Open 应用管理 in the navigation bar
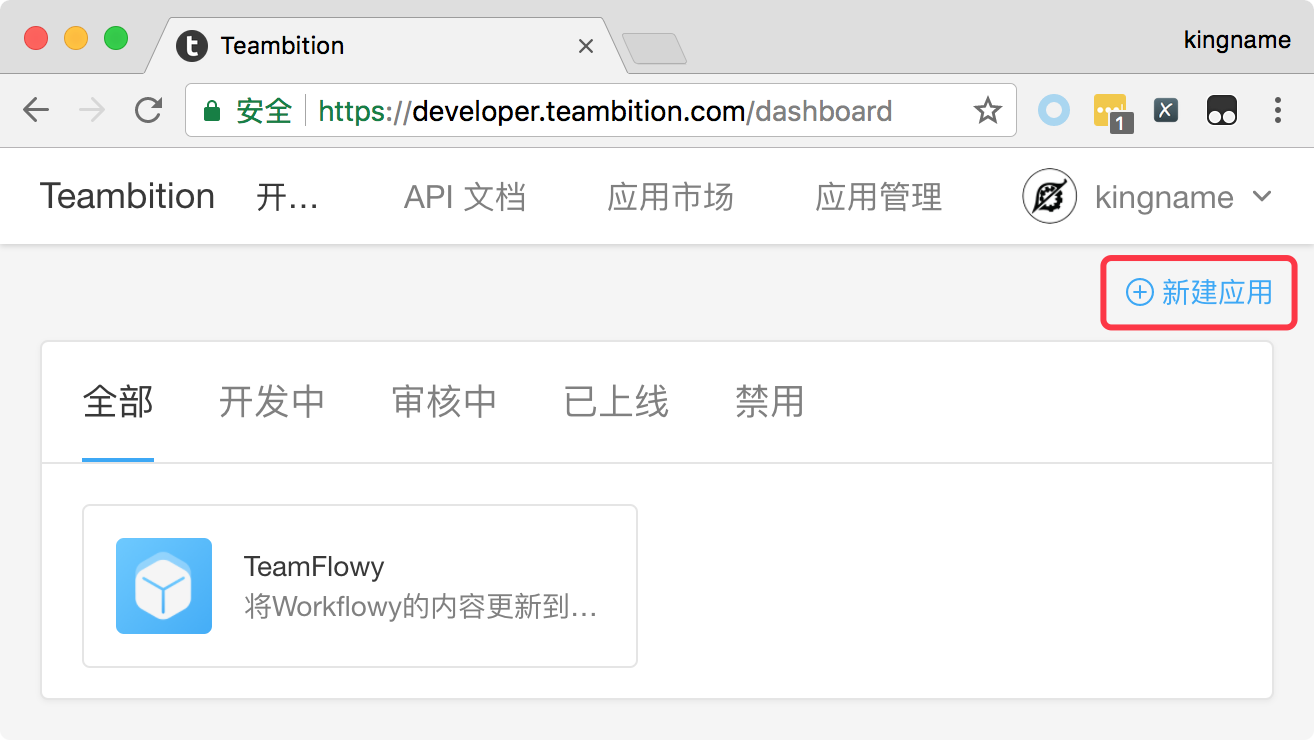Image resolution: width=1314 pixels, height=740 pixels. click(879, 197)
